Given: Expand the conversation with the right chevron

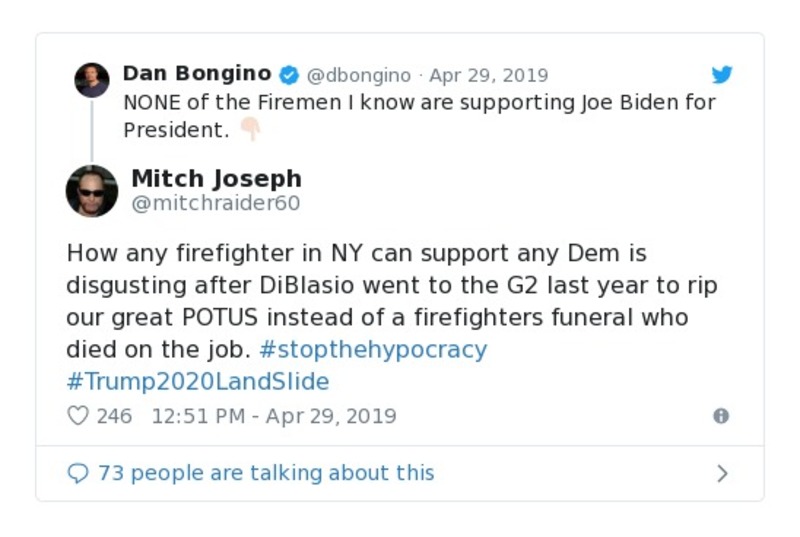Looking at the screenshot, I should (x=722, y=473).
